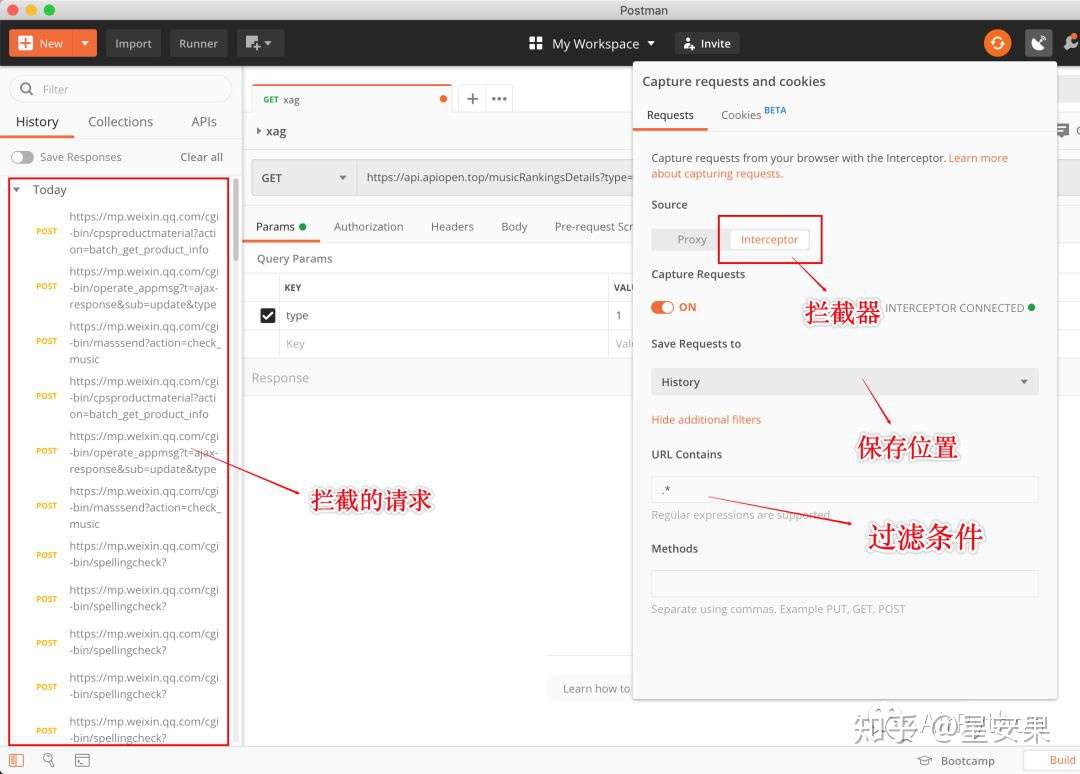This screenshot has height=774, width=1080.
Task: Expand the xag request name triangle
Action: (x=259, y=131)
